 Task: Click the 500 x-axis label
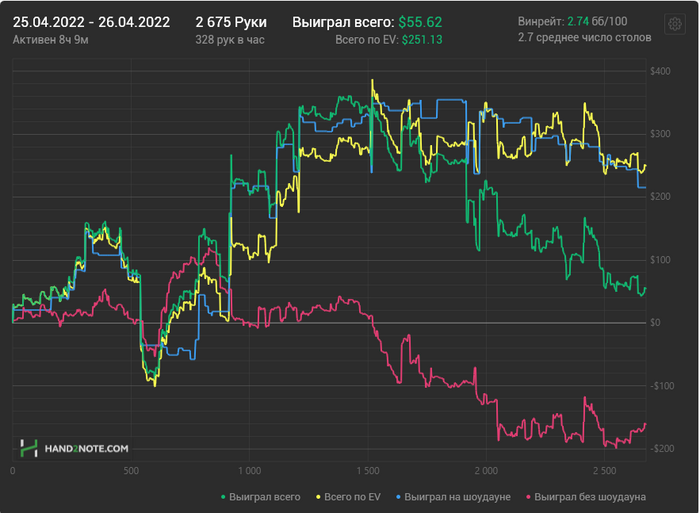click(x=131, y=471)
